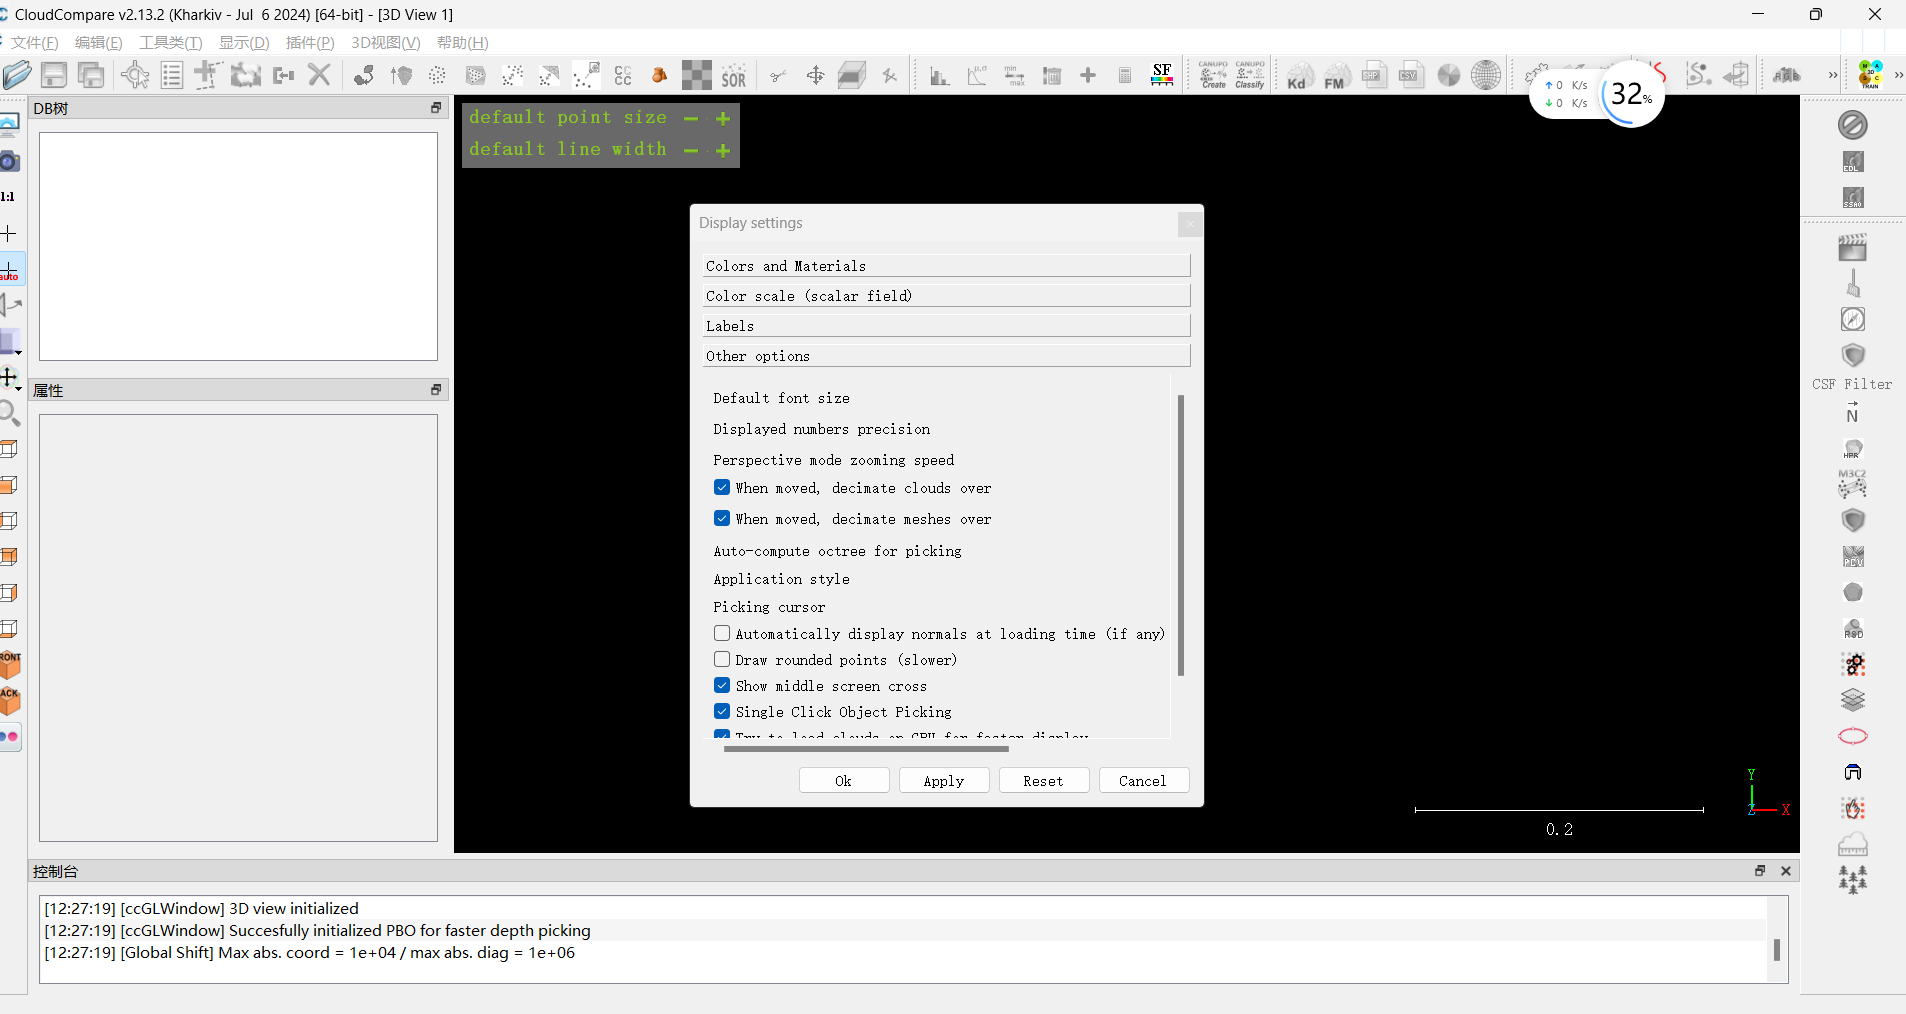Increase default point size with plus
The height and width of the screenshot is (1014, 1906).
723,118
